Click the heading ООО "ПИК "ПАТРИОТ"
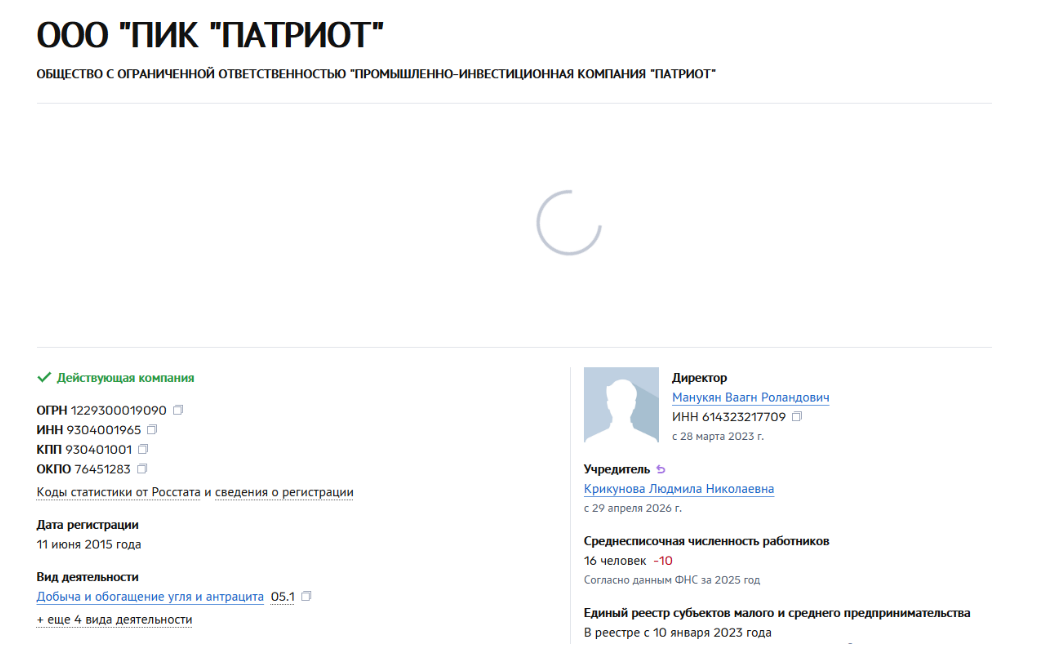The width and height of the screenshot is (1051, 654). tap(210, 35)
